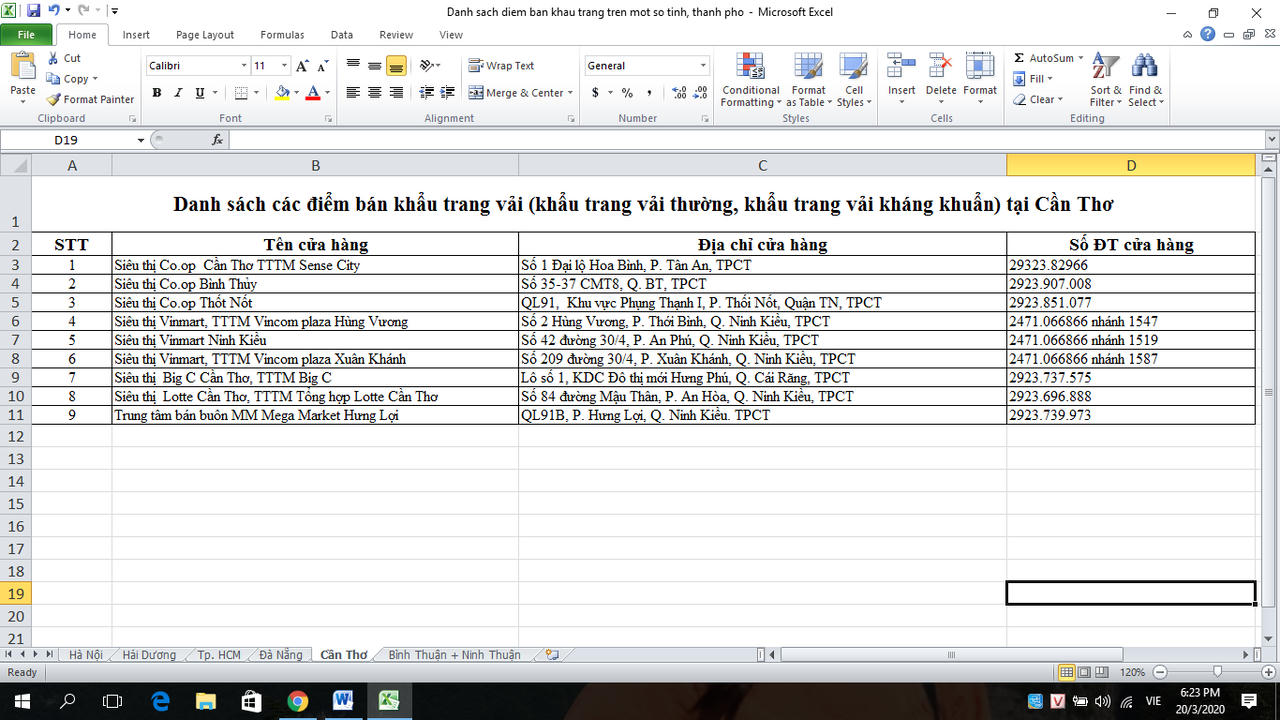Switch to Page Break Preview view
The height and width of the screenshot is (720, 1280).
[1101, 672]
